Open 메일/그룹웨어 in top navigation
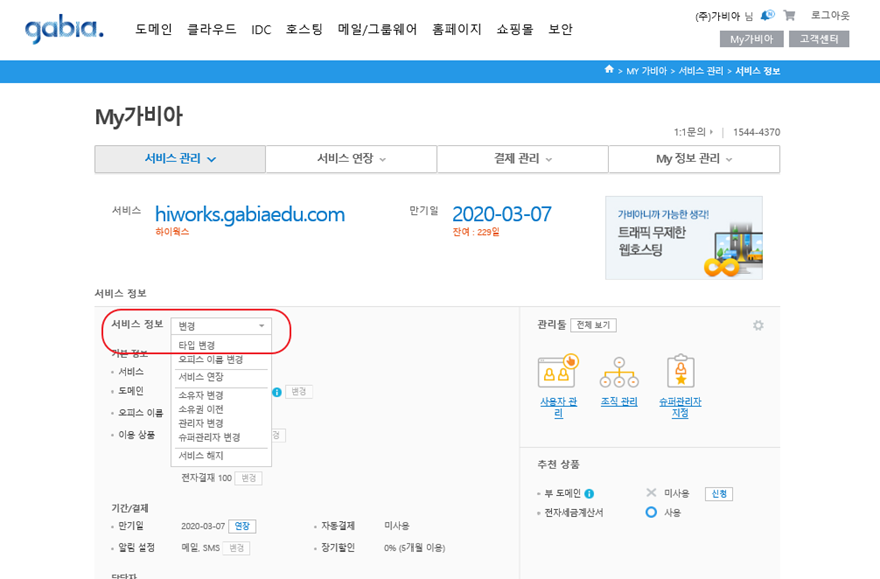Screen dimensions: 880x579 click(x=378, y=29)
